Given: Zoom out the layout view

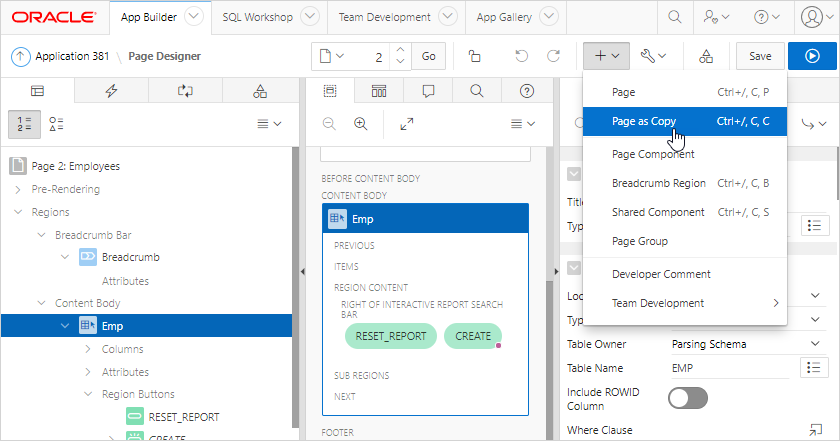Looking at the screenshot, I should click(x=329, y=124).
